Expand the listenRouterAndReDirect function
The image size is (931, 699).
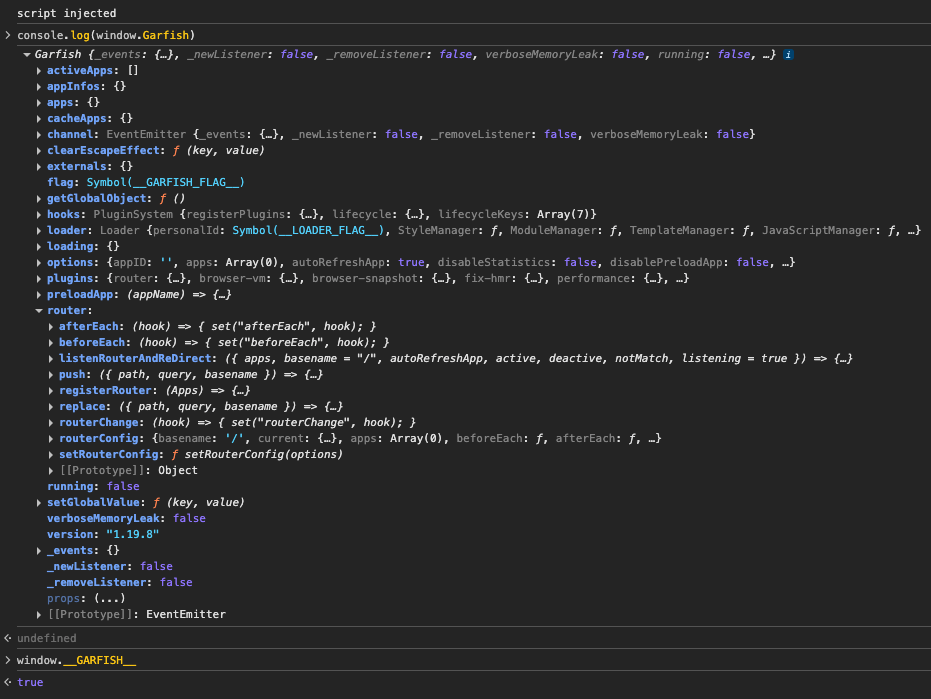(51, 359)
